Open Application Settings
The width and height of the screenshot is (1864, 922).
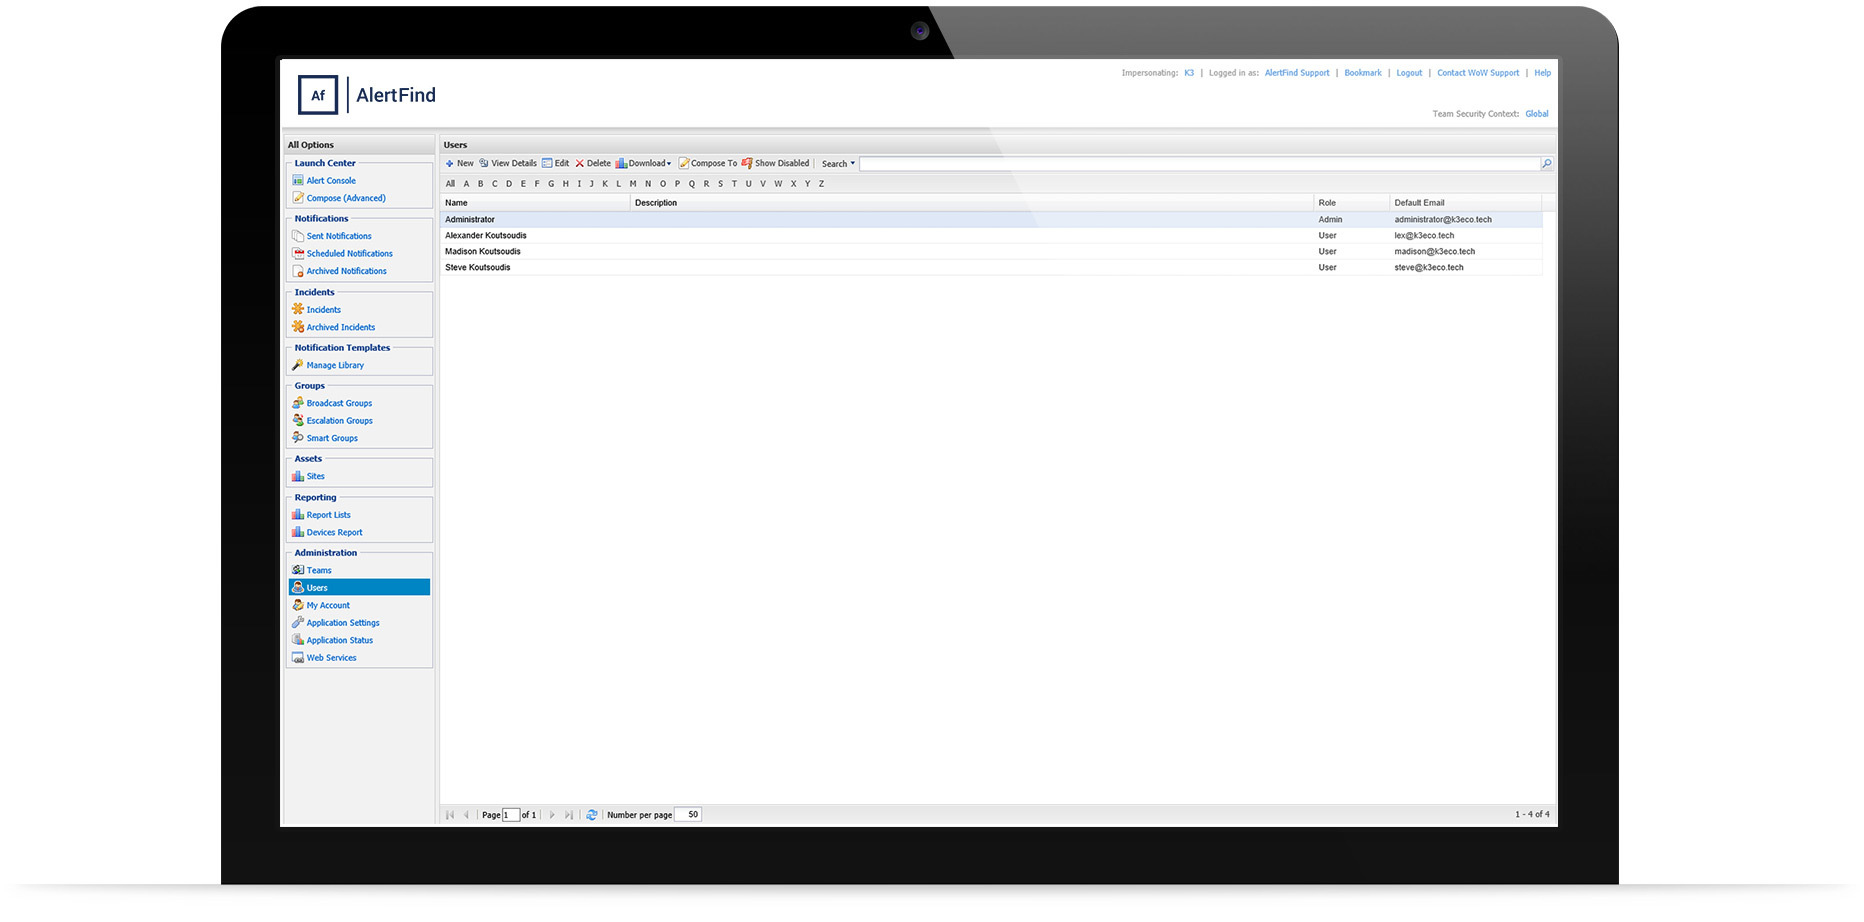343,623
